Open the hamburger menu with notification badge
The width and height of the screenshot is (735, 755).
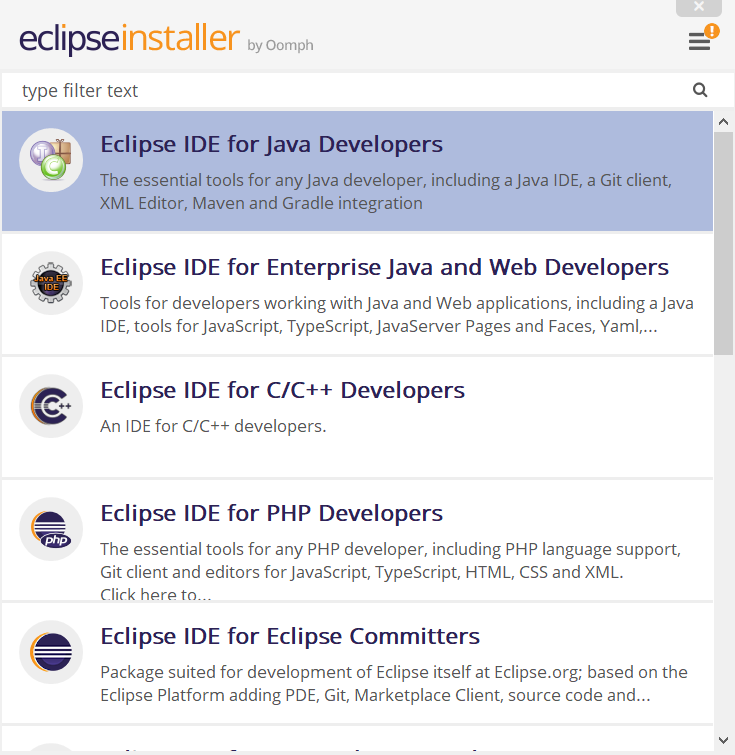coord(699,41)
